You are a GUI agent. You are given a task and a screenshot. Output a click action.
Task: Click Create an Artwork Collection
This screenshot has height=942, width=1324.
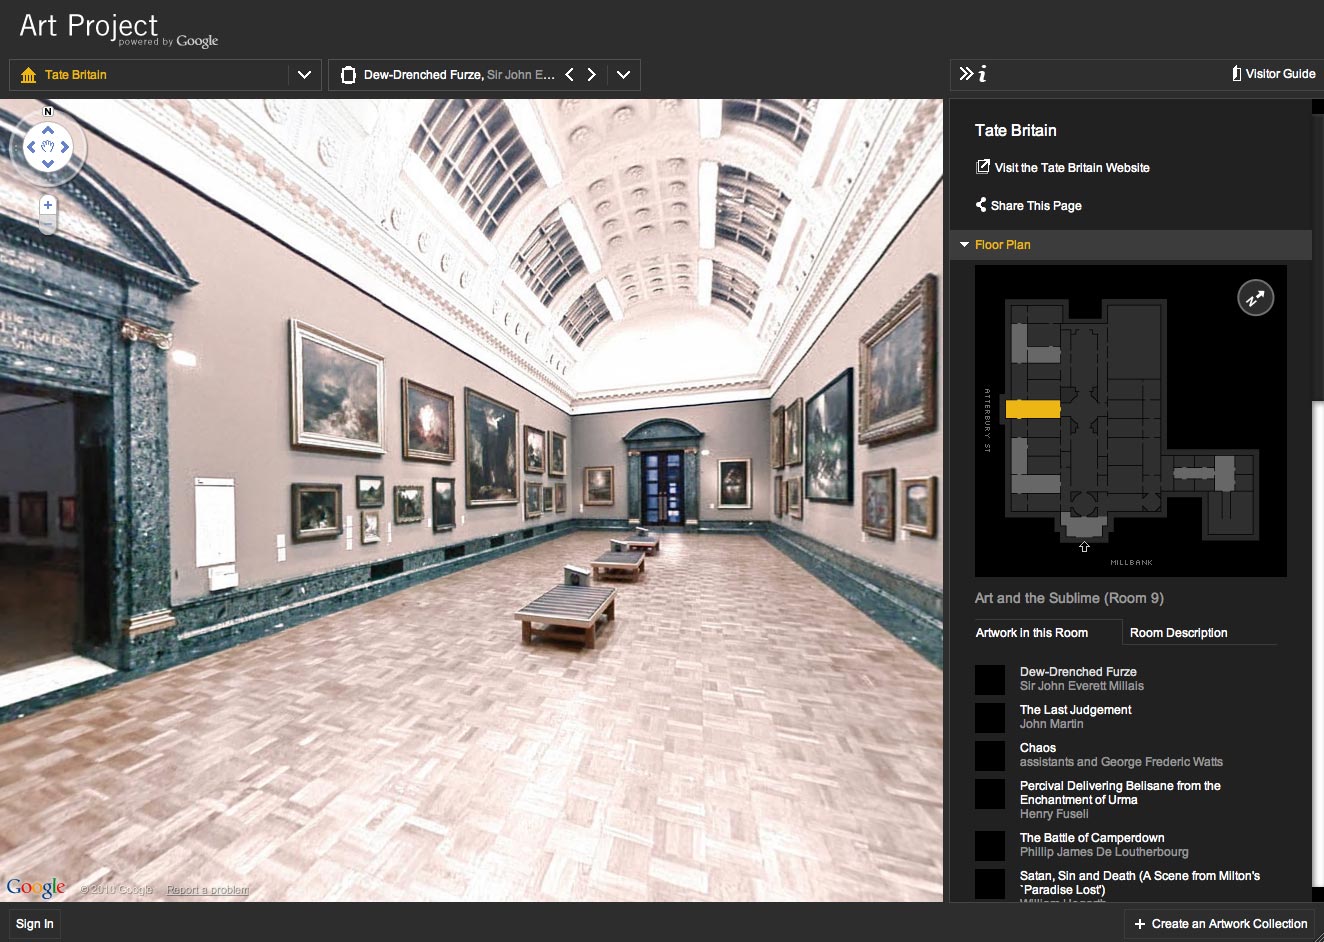tap(1221, 924)
